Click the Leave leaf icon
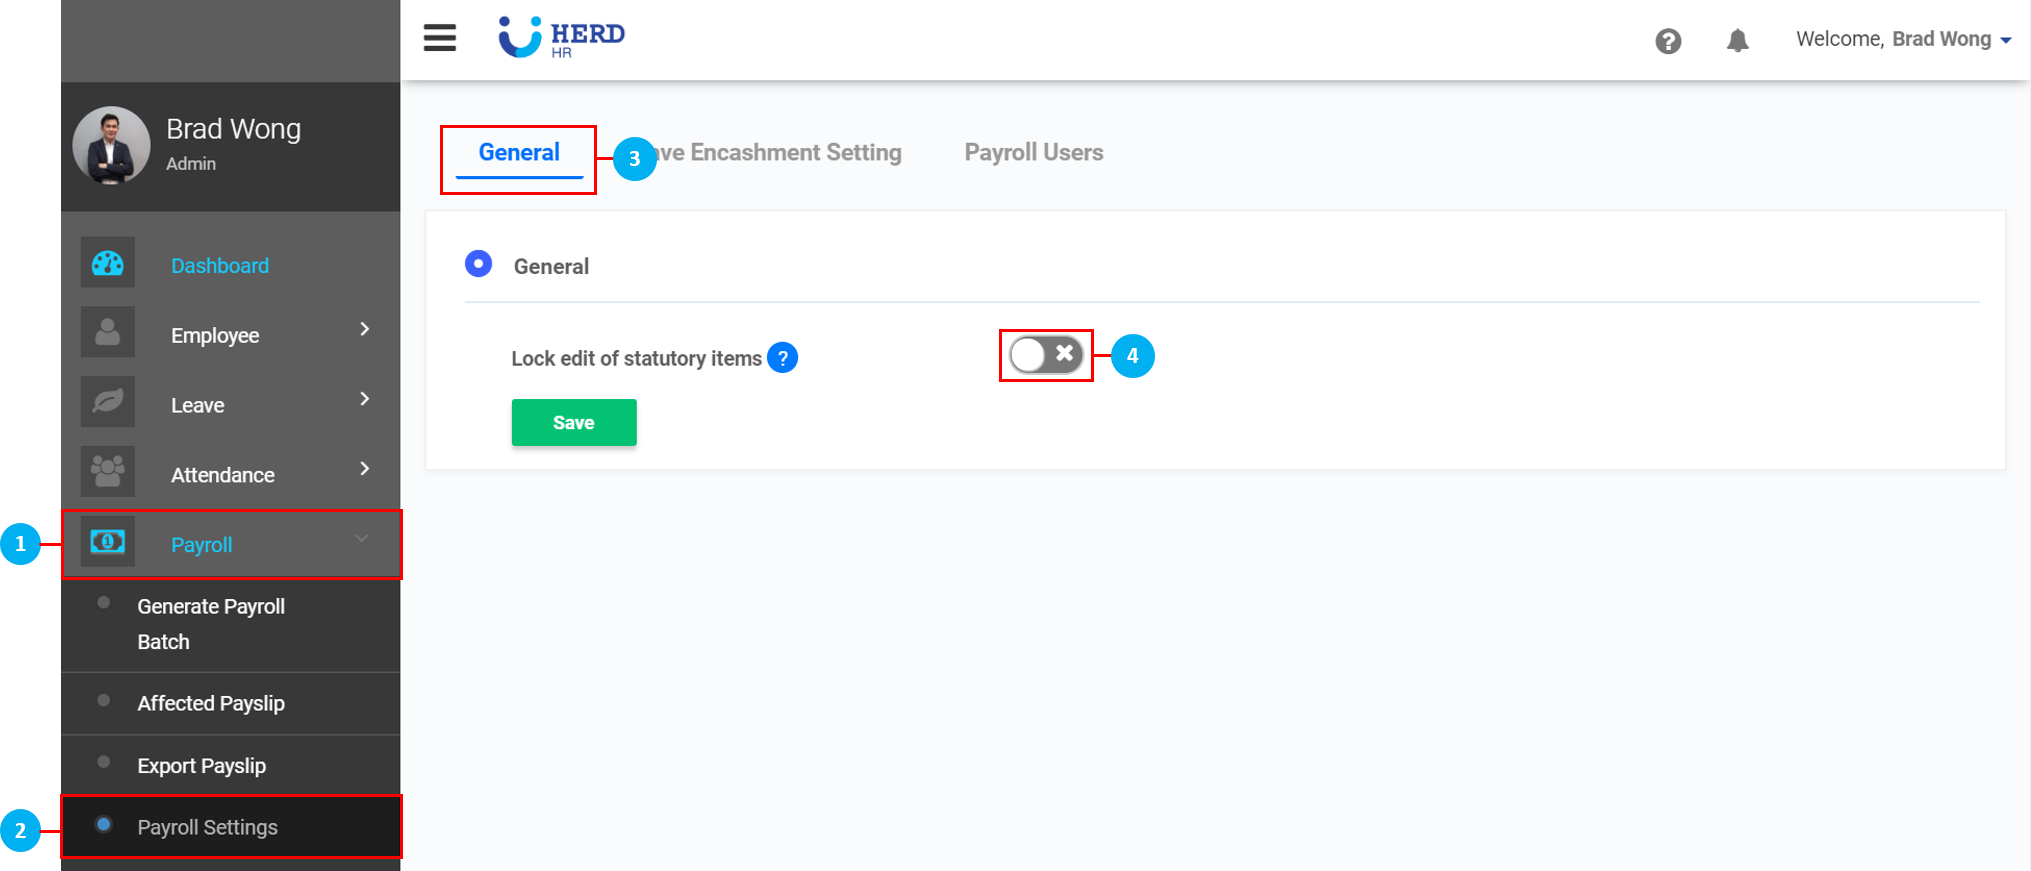The height and width of the screenshot is (871, 2031). click(108, 403)
